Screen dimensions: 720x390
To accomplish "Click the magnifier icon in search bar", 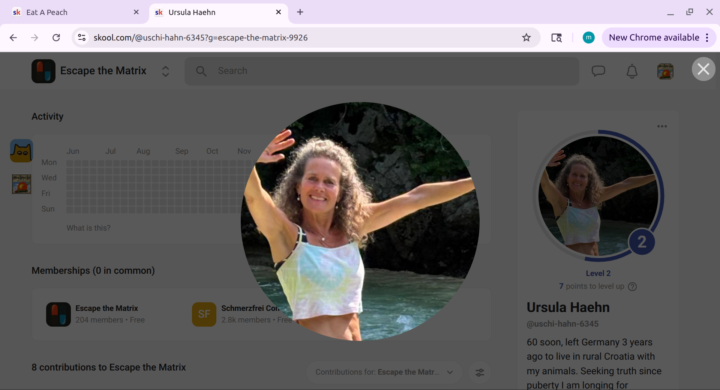I will click(201, 71).
